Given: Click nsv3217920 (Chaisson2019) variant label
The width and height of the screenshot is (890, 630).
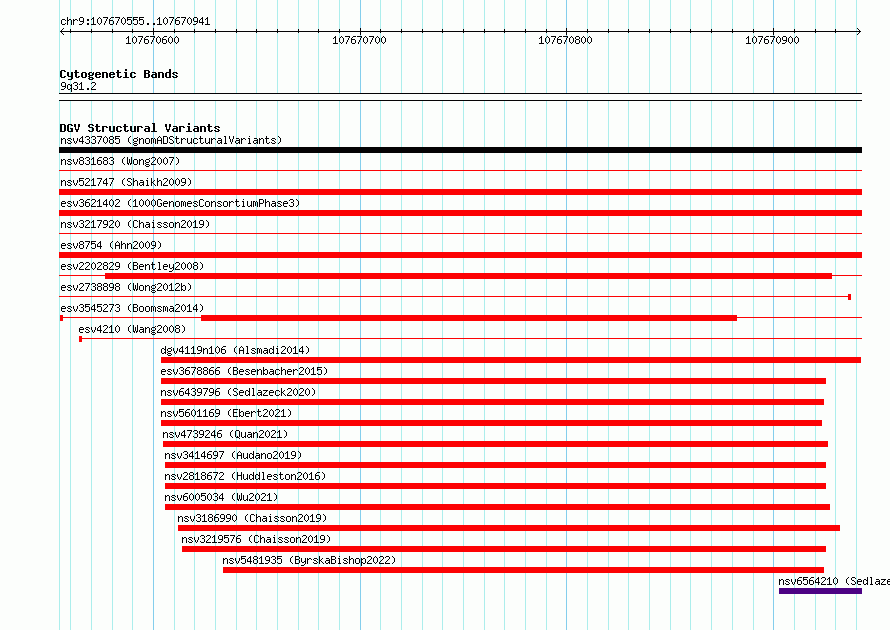Looking at the screenshot, I should (x=135, y=224).
